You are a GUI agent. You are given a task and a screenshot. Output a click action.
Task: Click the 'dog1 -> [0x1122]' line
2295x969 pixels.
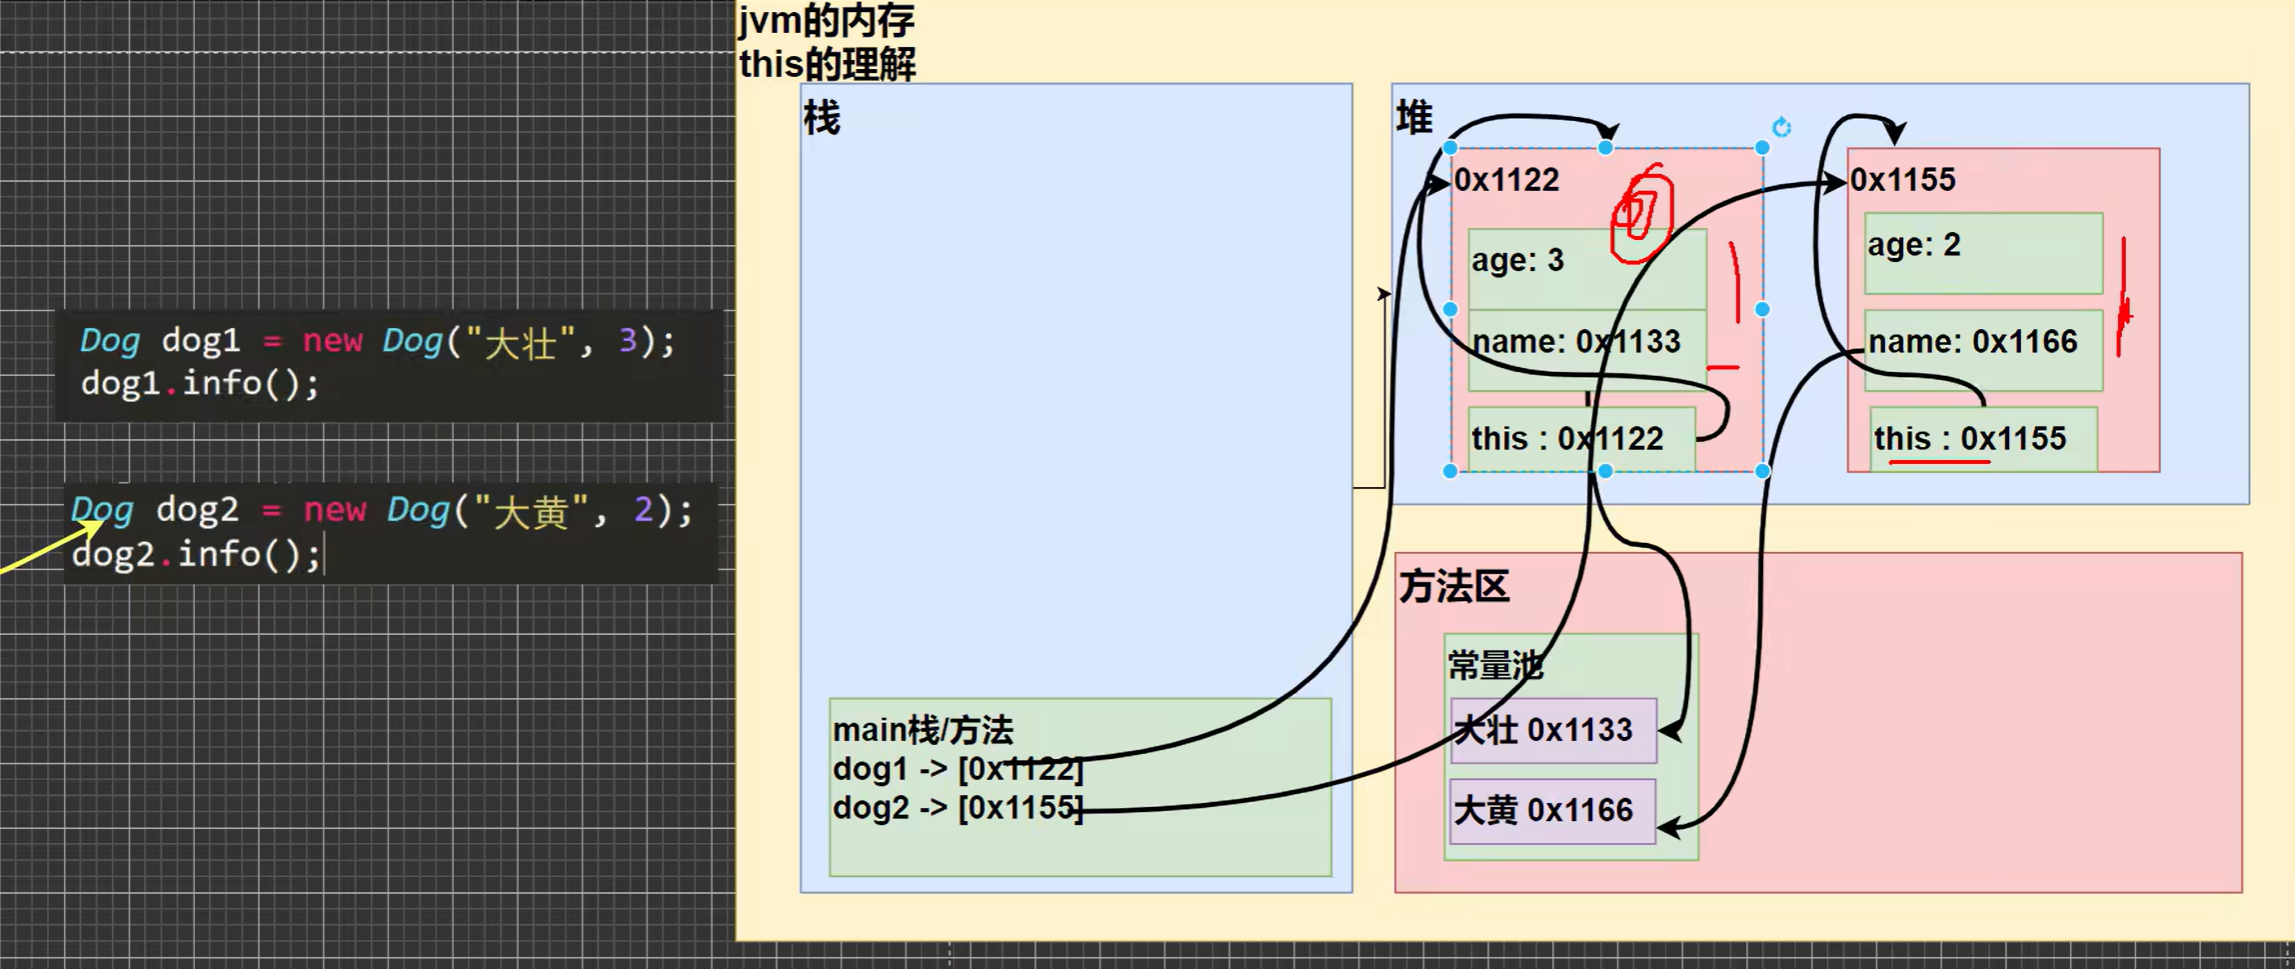point(958,769)
